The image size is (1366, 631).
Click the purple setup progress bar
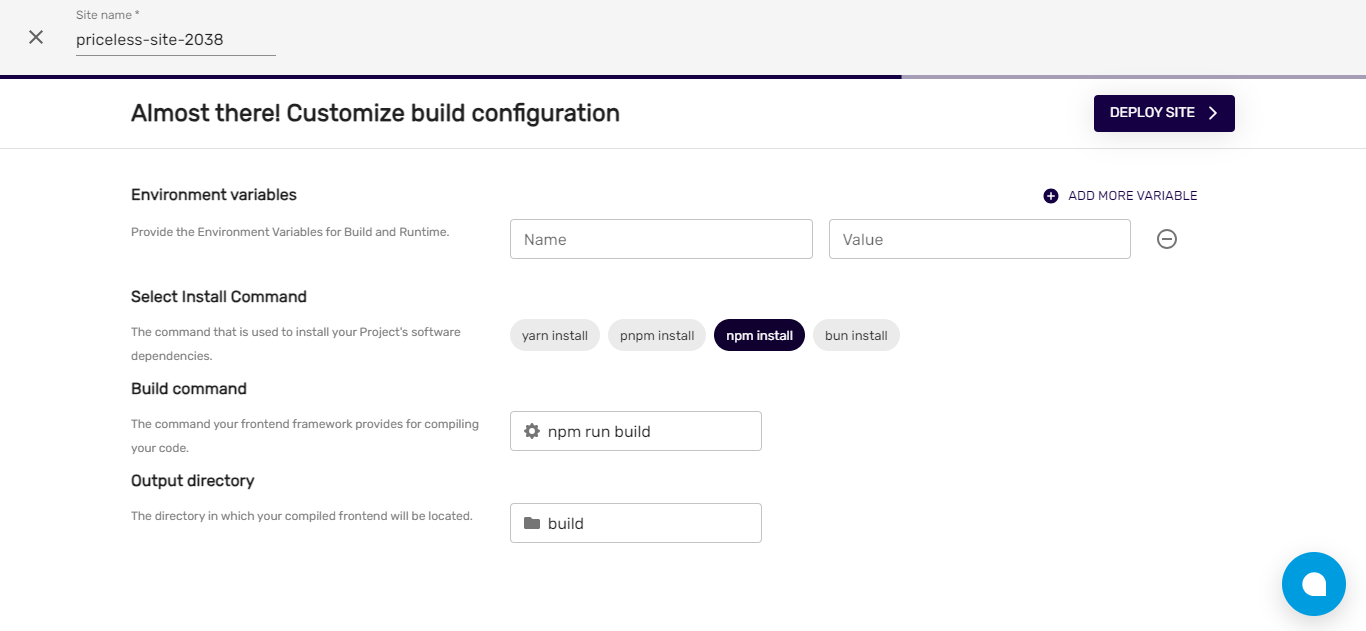(450, 76)
